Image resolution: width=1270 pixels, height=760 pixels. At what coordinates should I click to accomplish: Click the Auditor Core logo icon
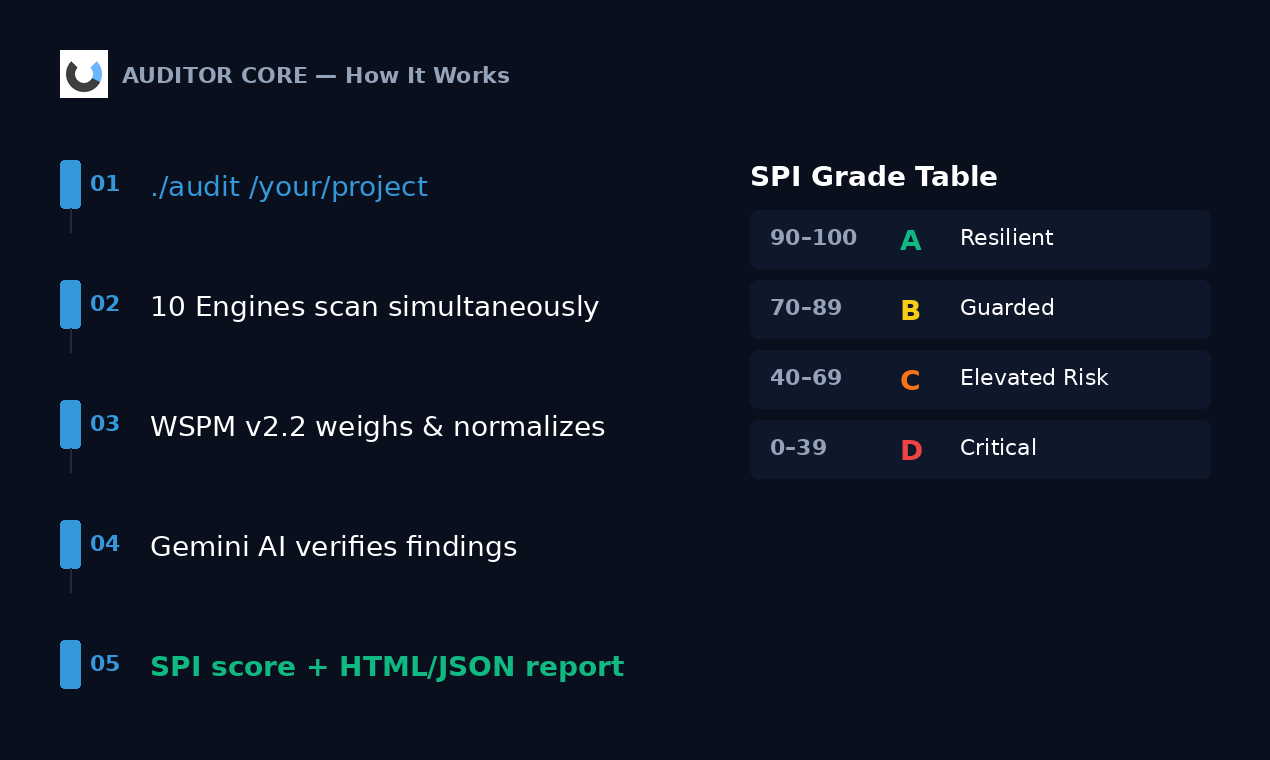tap(83, 73)
